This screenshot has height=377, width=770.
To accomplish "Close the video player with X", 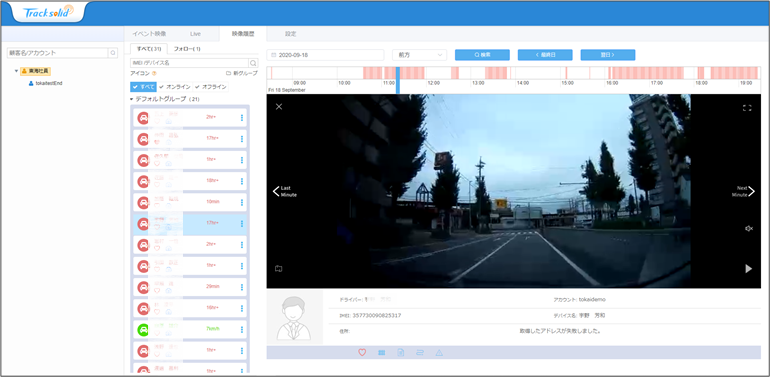I will tap(279, 107).
